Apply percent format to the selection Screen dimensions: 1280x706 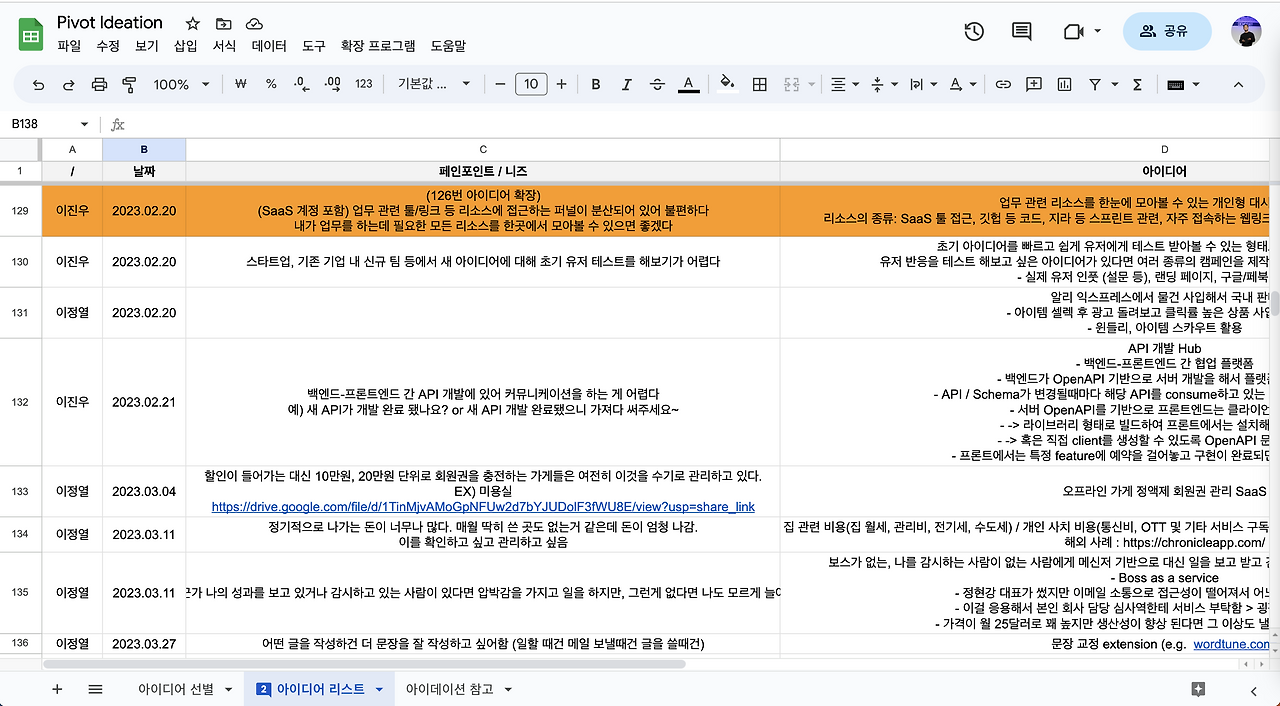click(270, 84)
